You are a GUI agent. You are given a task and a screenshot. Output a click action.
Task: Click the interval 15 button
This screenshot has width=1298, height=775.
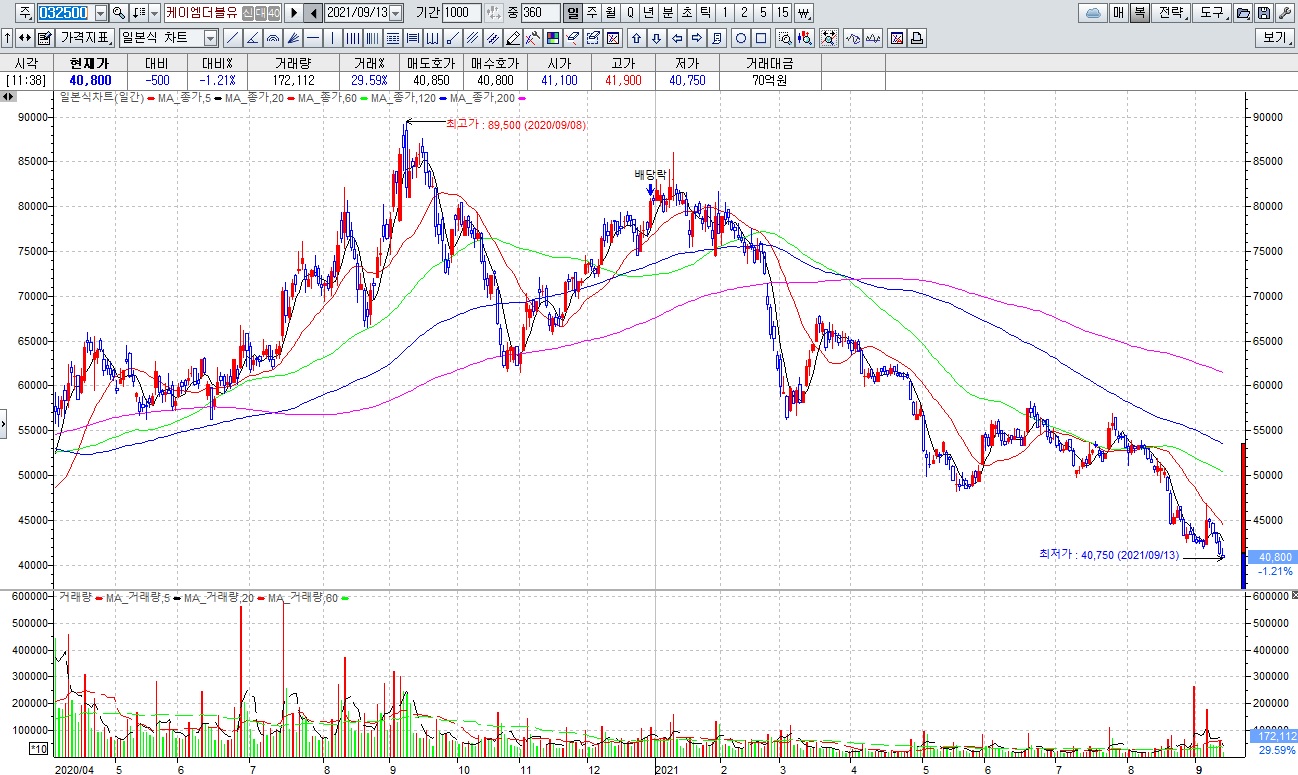point(782,13)
